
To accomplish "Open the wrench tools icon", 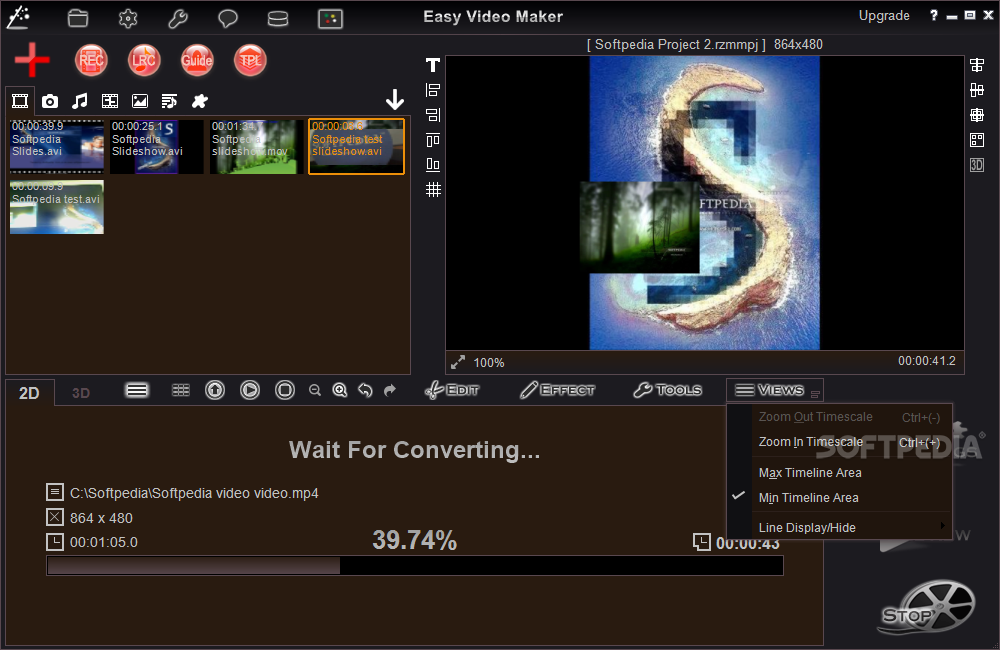I will tap(178, 18).
